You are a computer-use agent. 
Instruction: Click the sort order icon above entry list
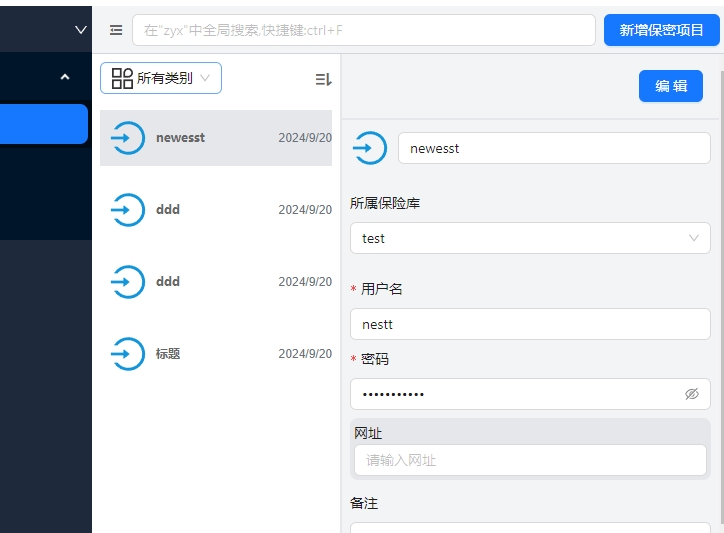point(323,79)
